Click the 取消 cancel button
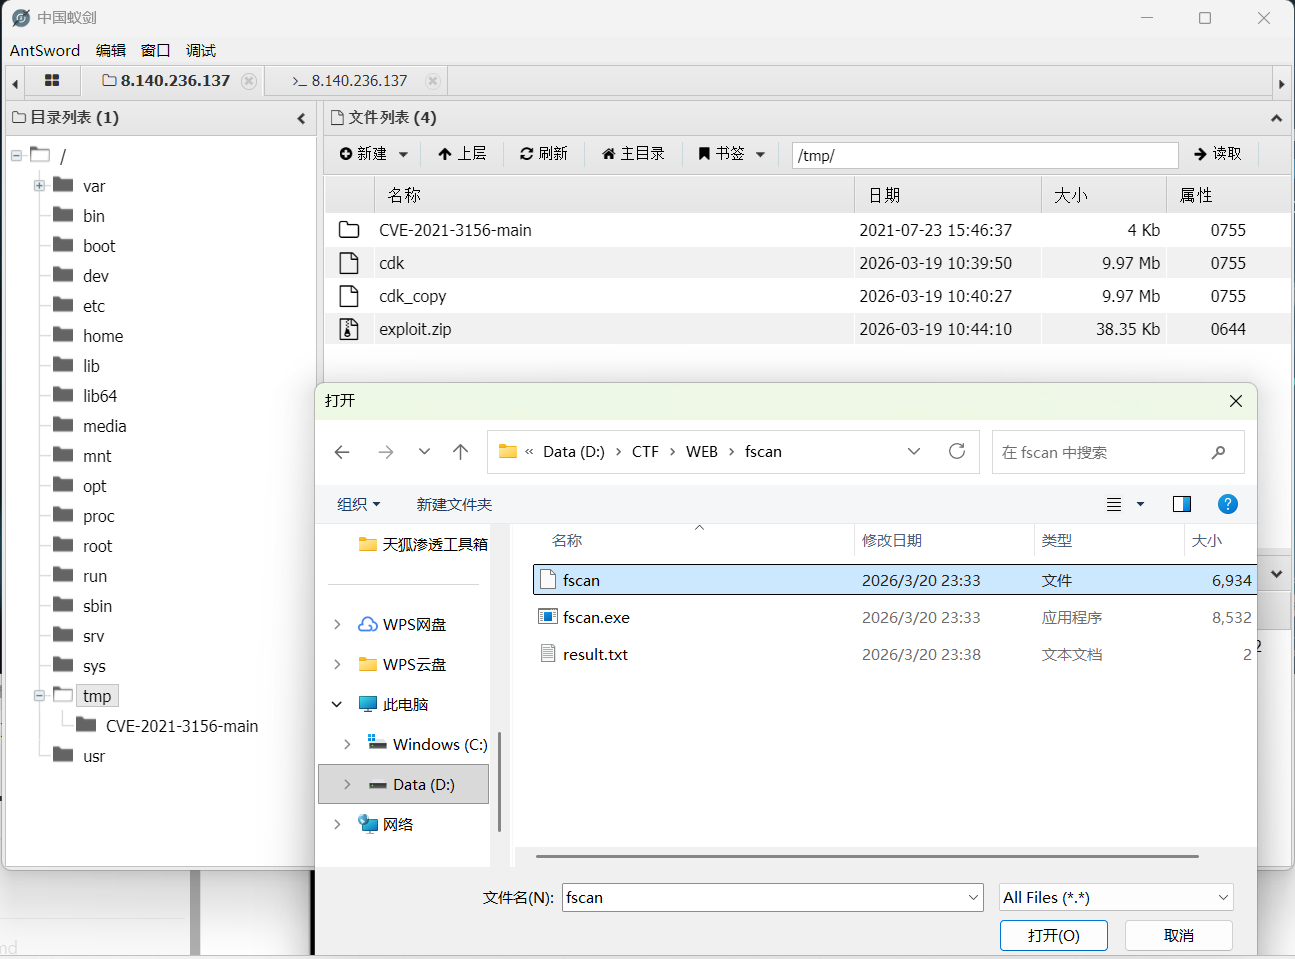 click(x=1178, y=936)
